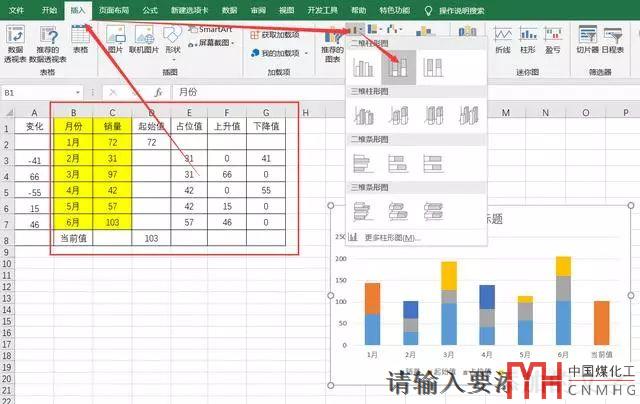Click the orange 当前值 bar in chart
The width and height of the screenshot is (640, 404).
click(601, 322)
